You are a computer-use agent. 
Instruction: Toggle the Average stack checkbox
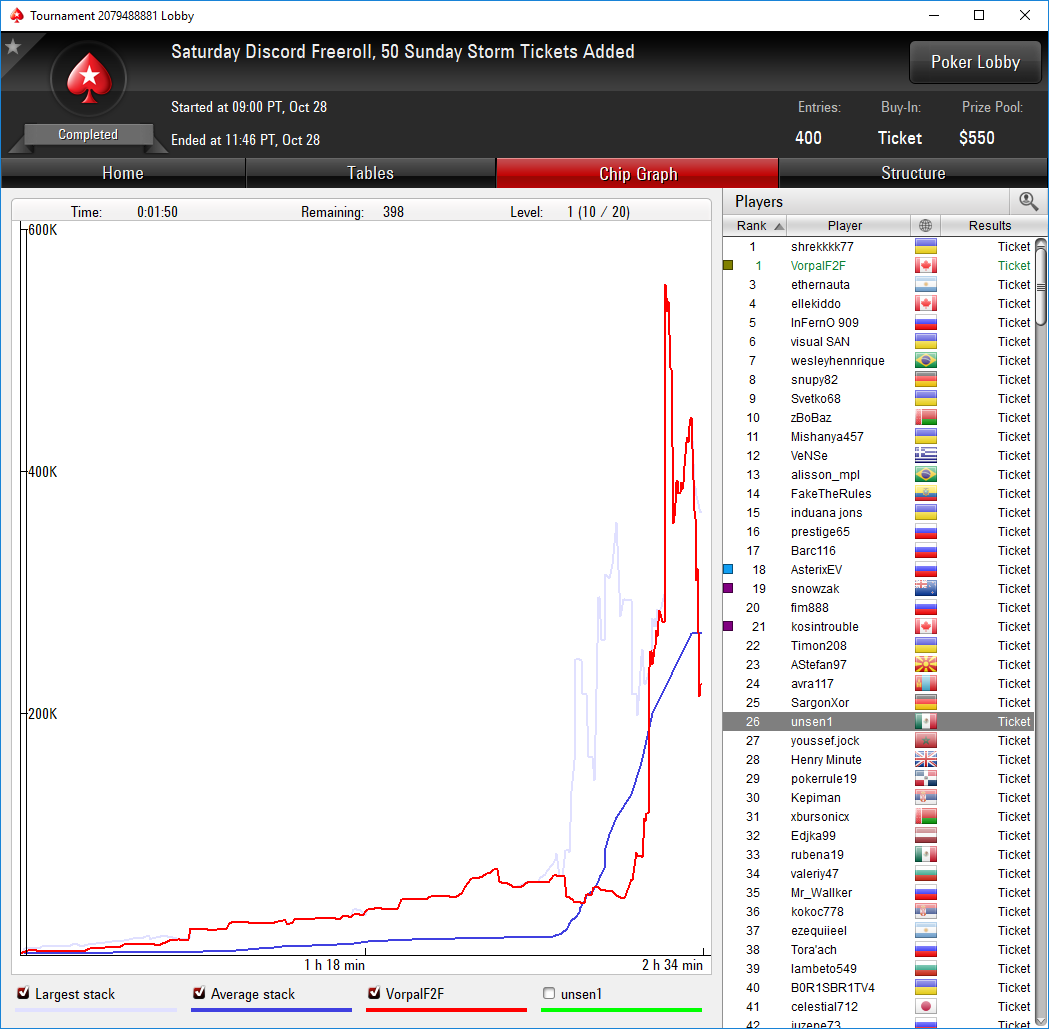pyautogui.click(x=199, y=993)
